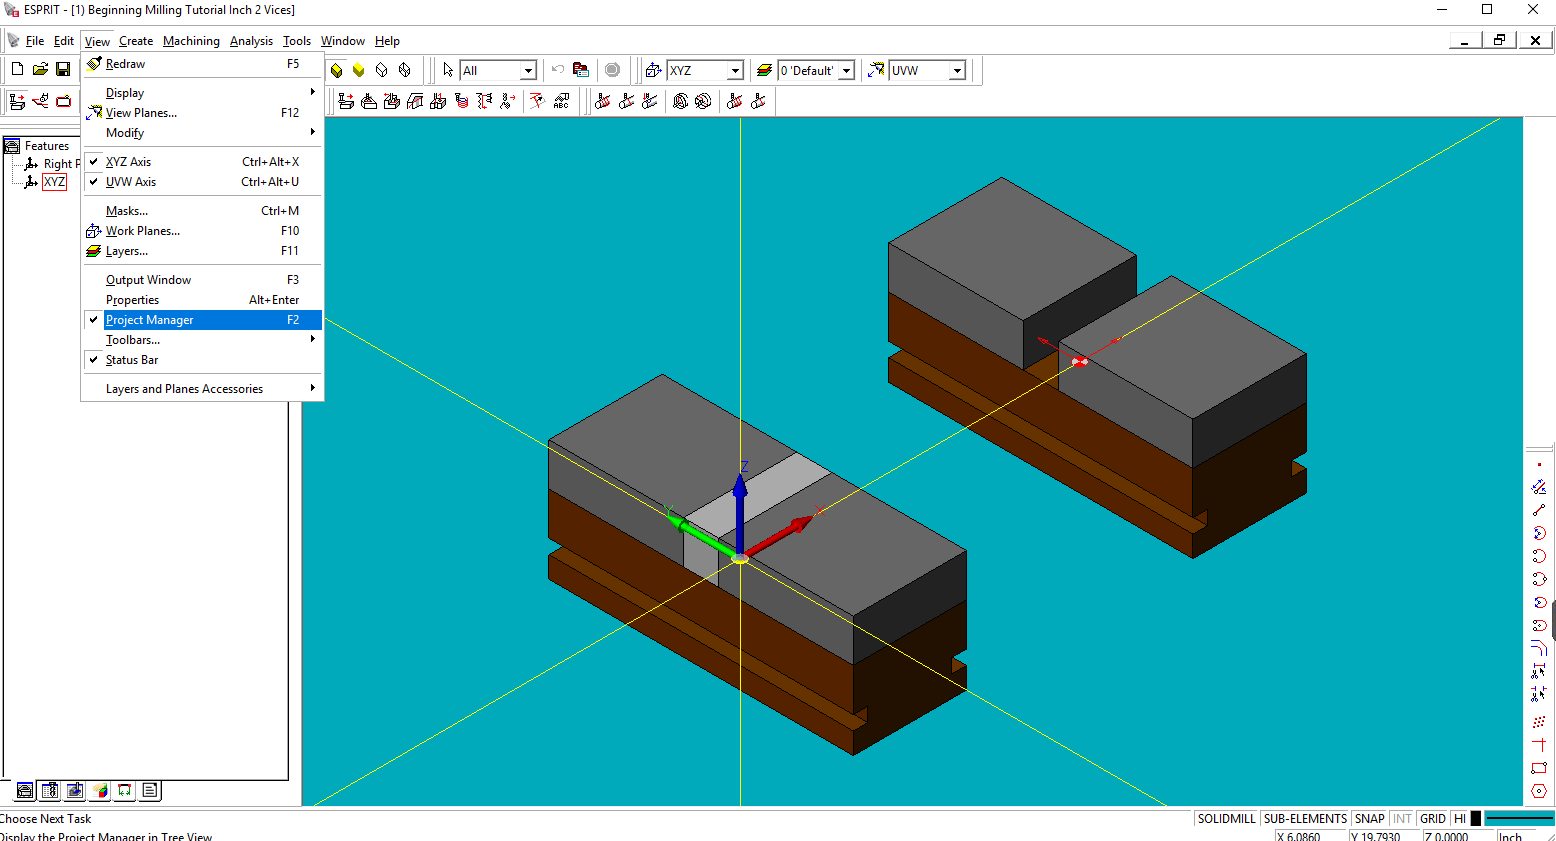Activate the arrow selection pointer tool
This screenshot has height=841, width=1556.
tap(448, 70)
